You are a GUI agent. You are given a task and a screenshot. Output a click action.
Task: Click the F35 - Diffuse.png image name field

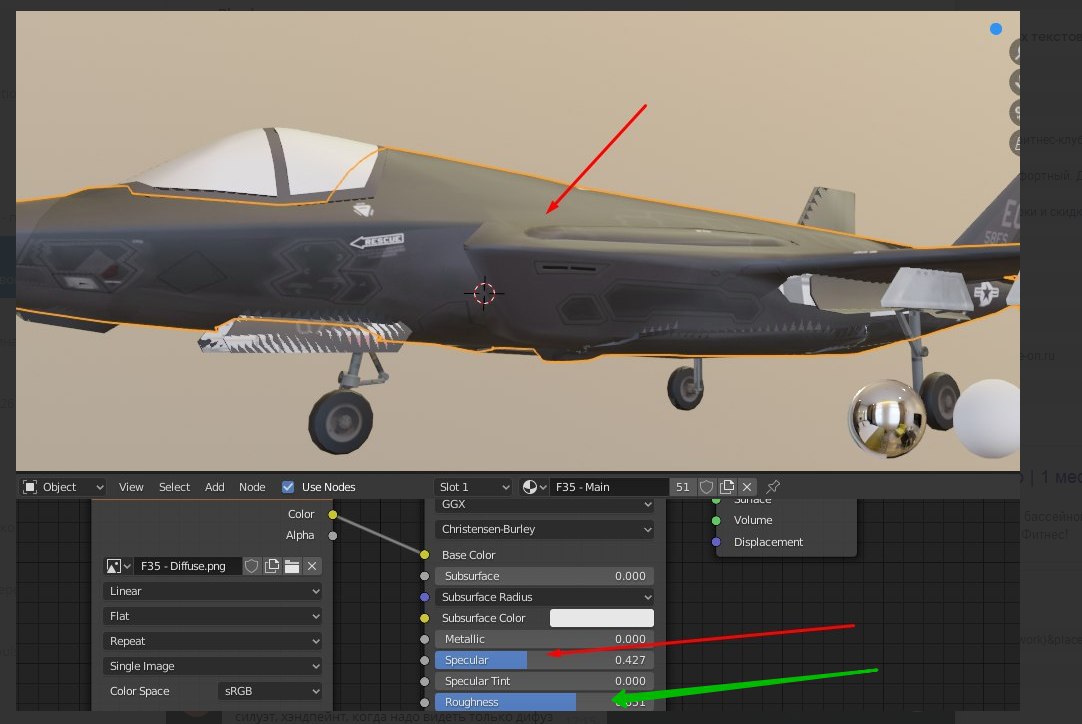click(x=187, y=567)
